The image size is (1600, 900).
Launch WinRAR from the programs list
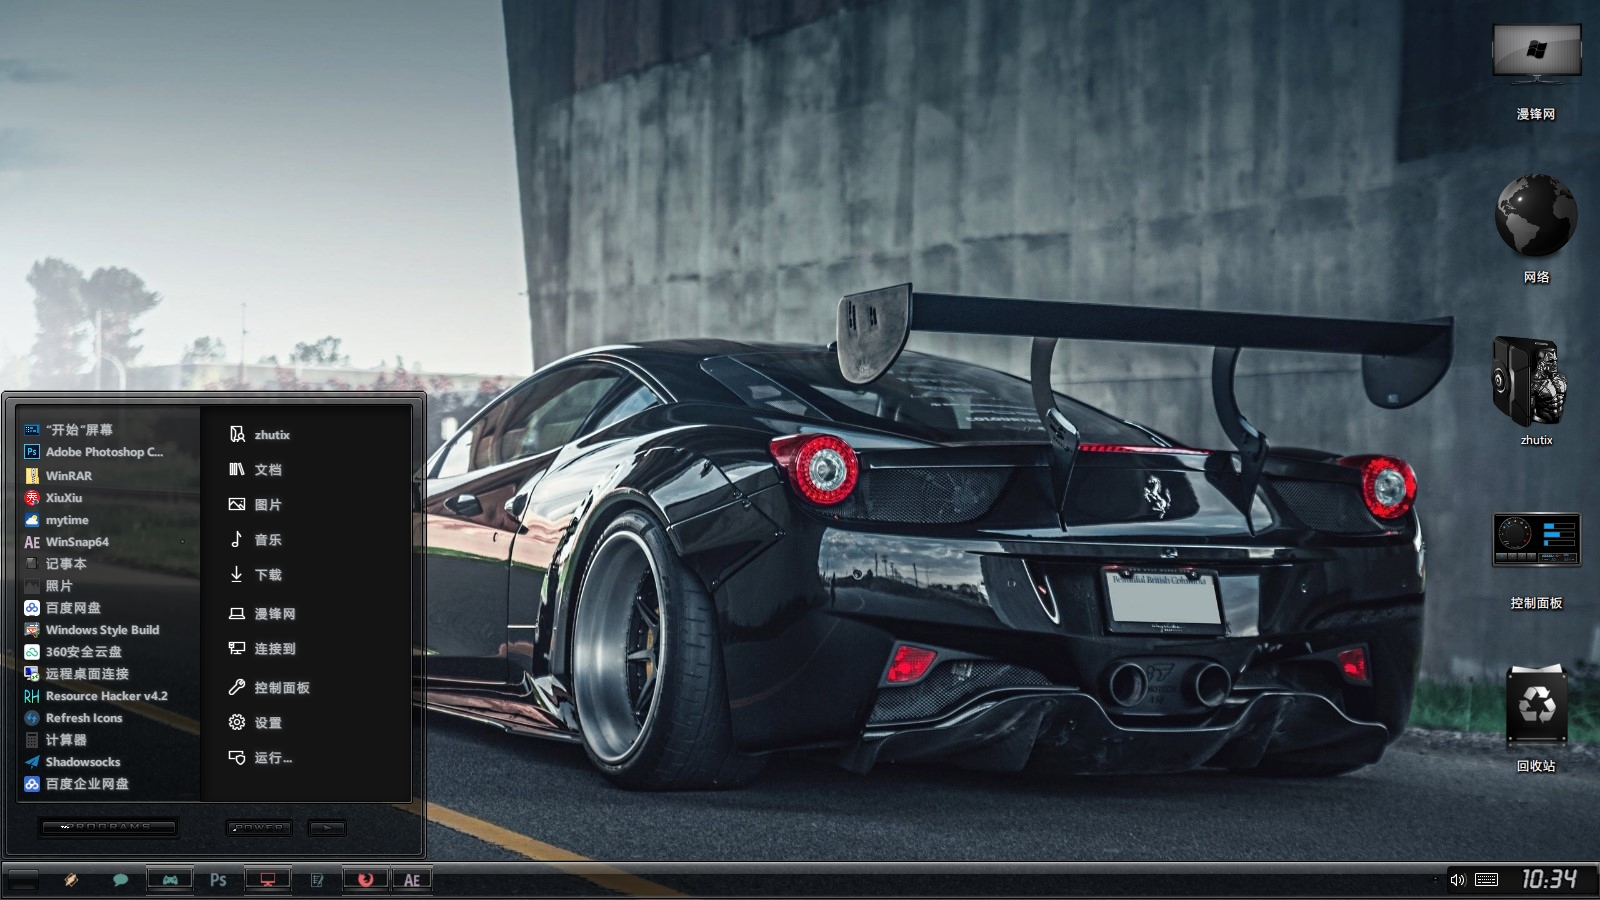click(x=68, y=476)
